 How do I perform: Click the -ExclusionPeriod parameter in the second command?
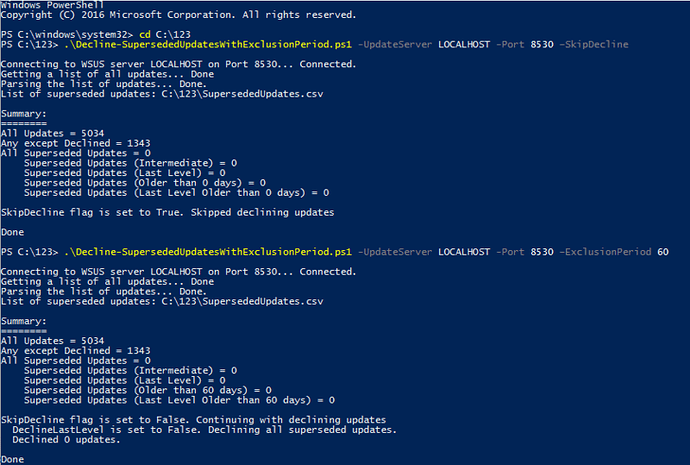(x=605, y=252)
